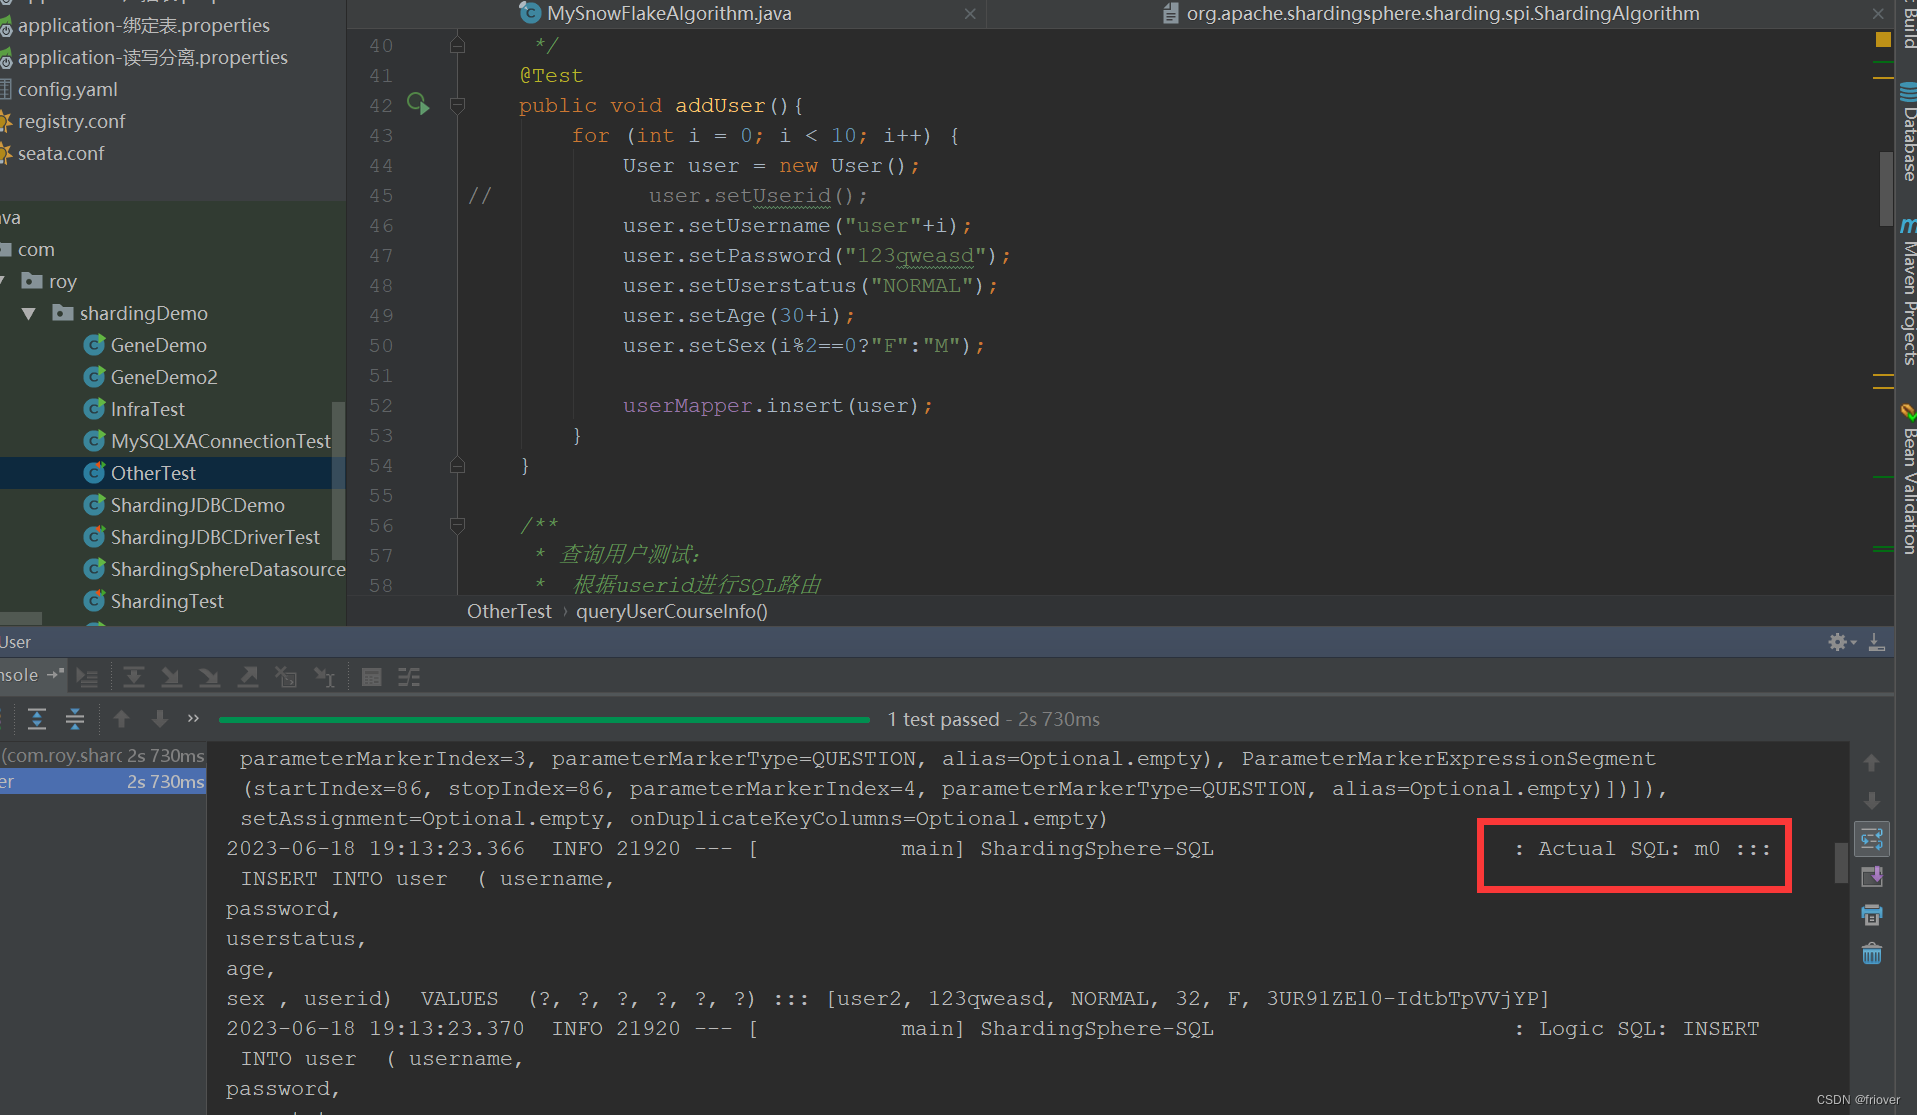The height and width of the screenshot is (1115, 1917).
Task: Click Drop Frame debugger button
Action: 286,678
